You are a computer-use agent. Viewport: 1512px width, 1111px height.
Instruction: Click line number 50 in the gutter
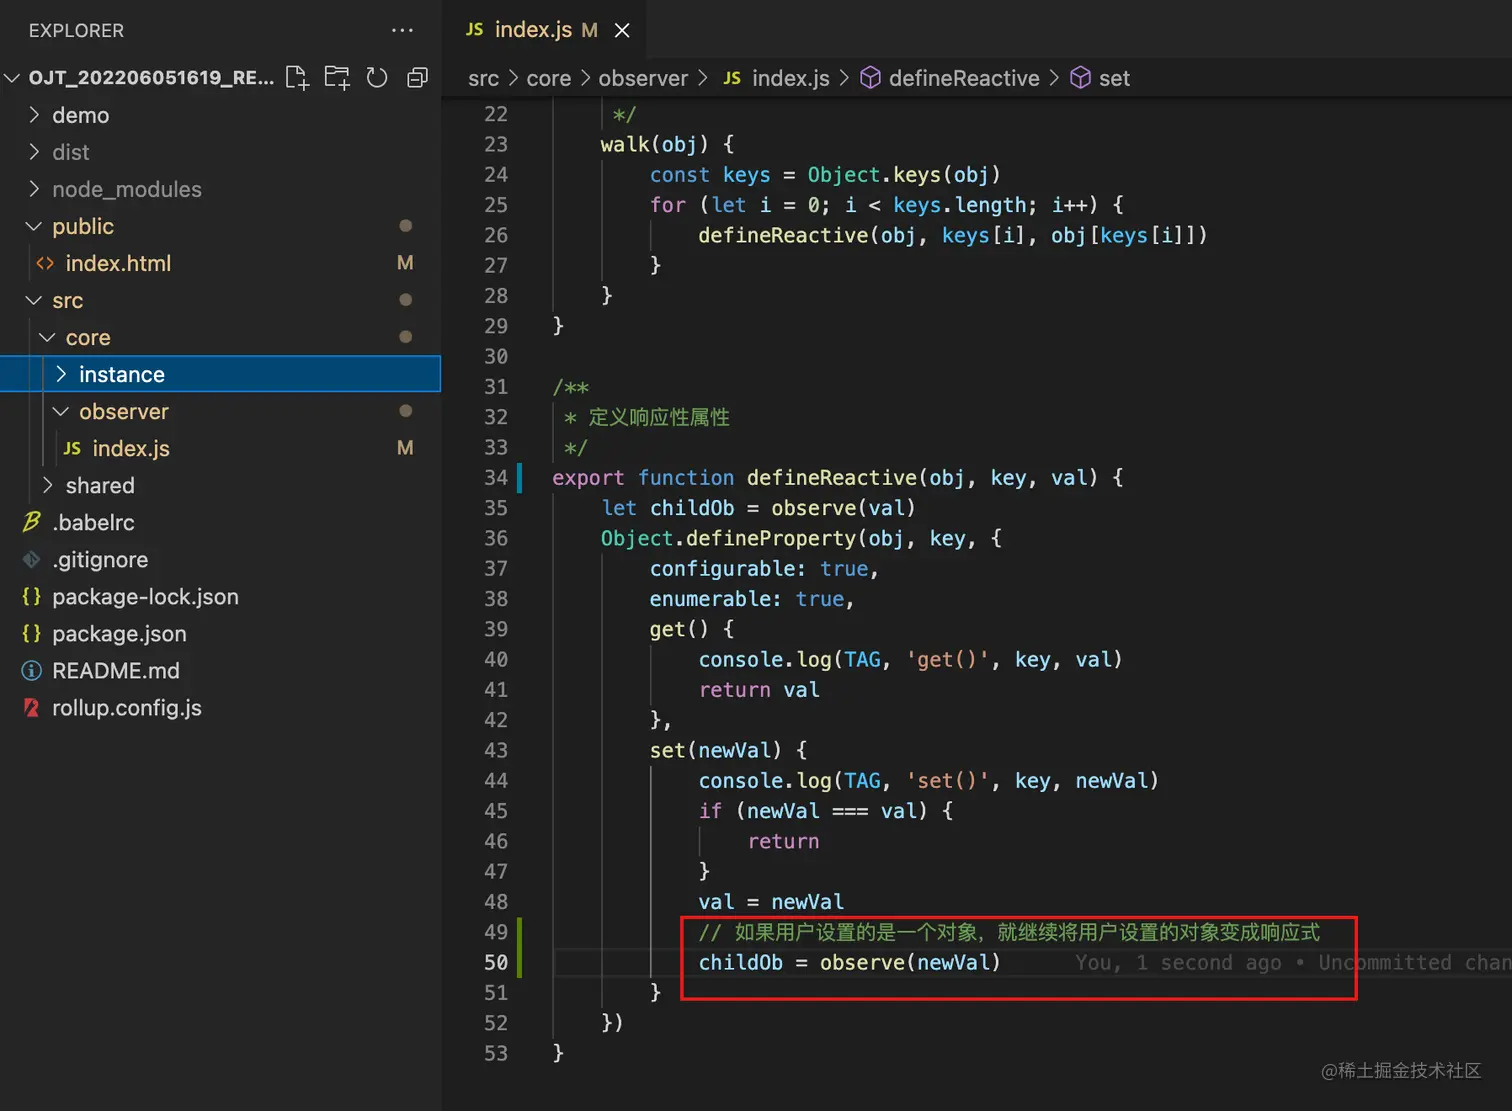click(496, 962)
